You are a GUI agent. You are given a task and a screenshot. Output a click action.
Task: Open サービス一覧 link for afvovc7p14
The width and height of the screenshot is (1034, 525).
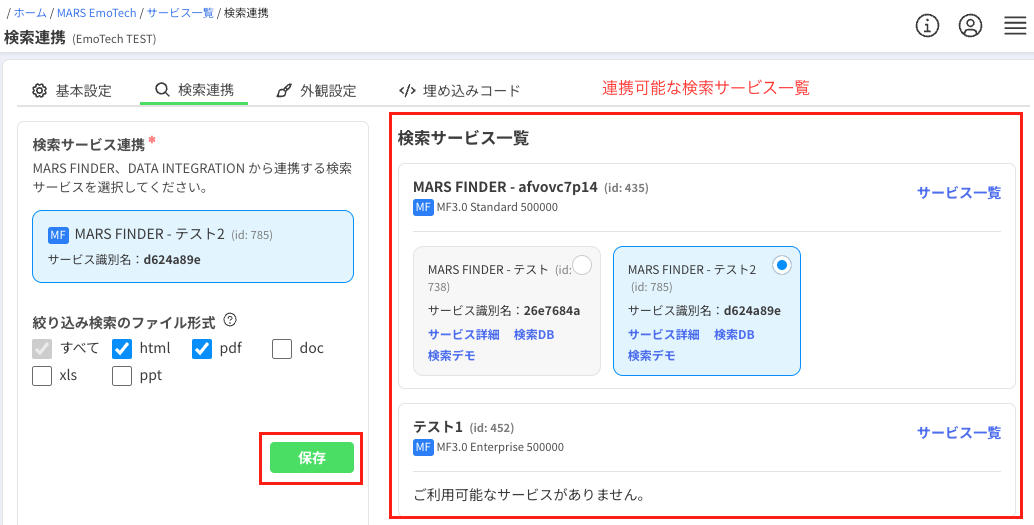click(959, 193)
